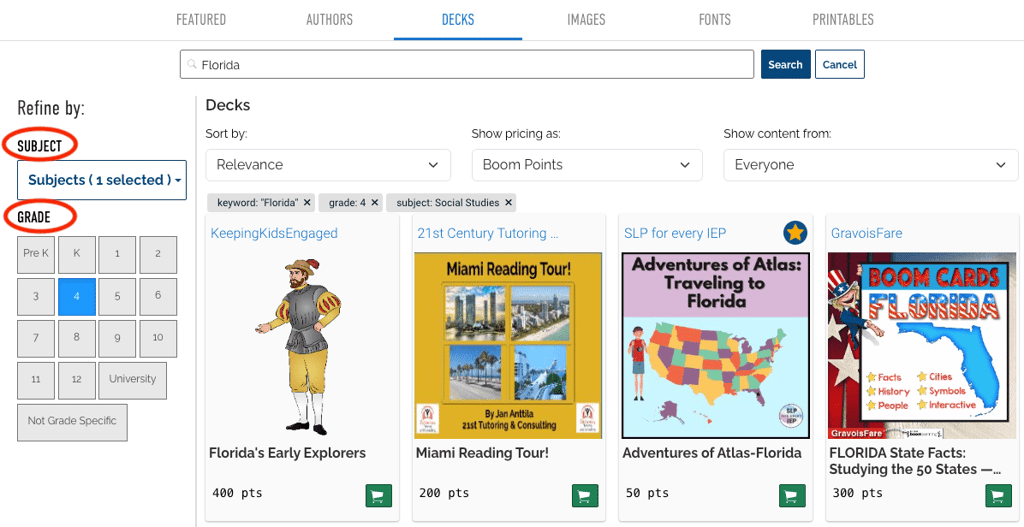
Task: Toggle the Not Grade Specific filter
Action: pos(72,421)
